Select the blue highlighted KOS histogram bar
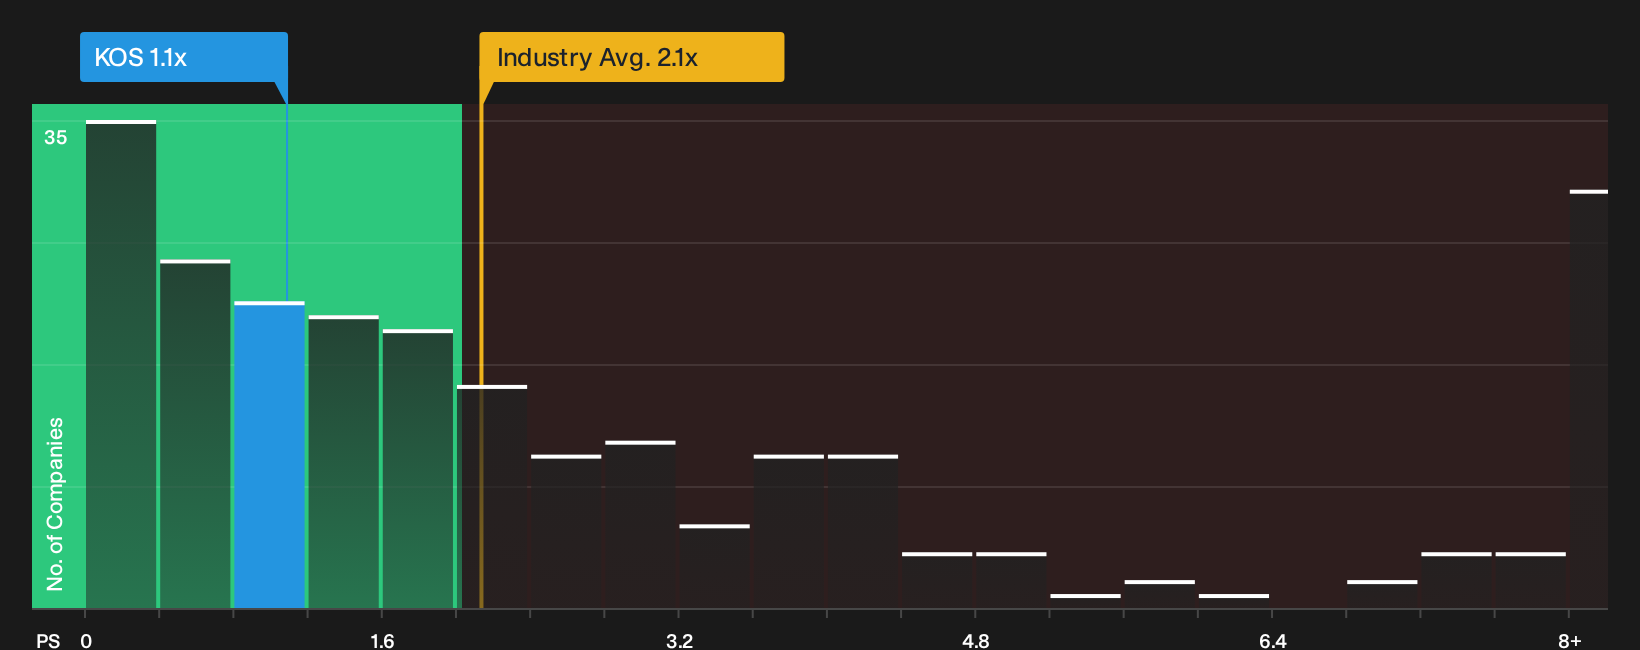 pyautogui.click(x=269, y=455)
